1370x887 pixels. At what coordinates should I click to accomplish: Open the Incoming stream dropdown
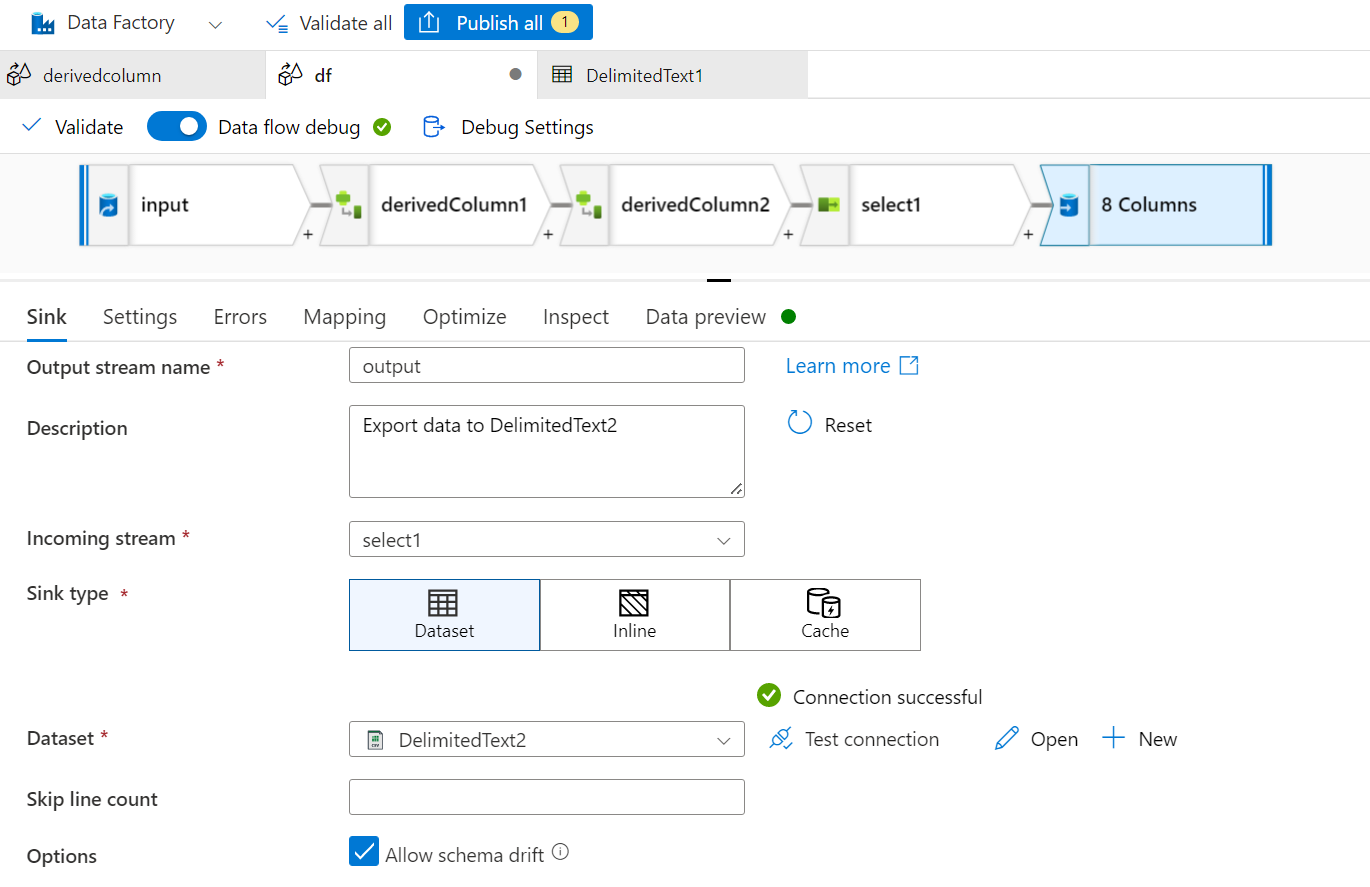coord(547,539)
